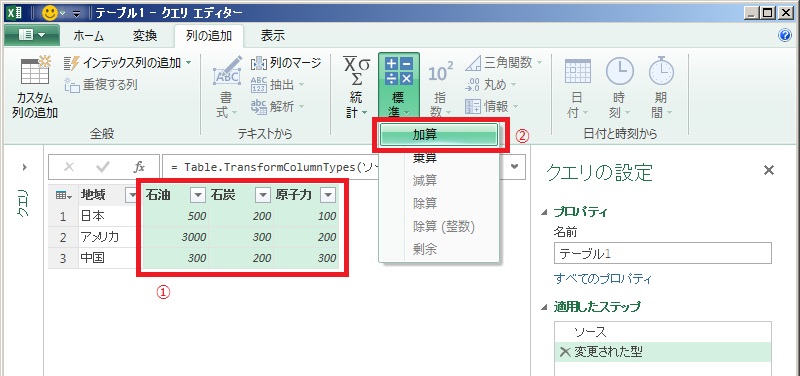
Task: Open the Rounding (丸め) tool
Action: tap(491, 85)
